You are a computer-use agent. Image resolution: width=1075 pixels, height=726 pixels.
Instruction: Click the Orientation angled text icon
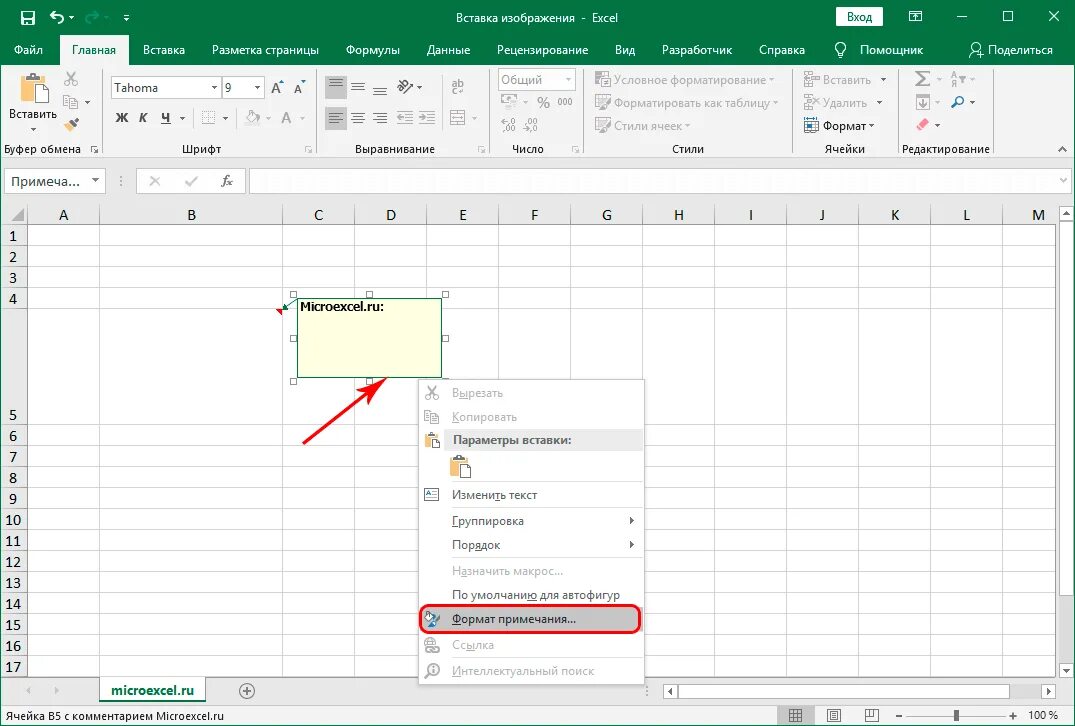coord(405,87)
